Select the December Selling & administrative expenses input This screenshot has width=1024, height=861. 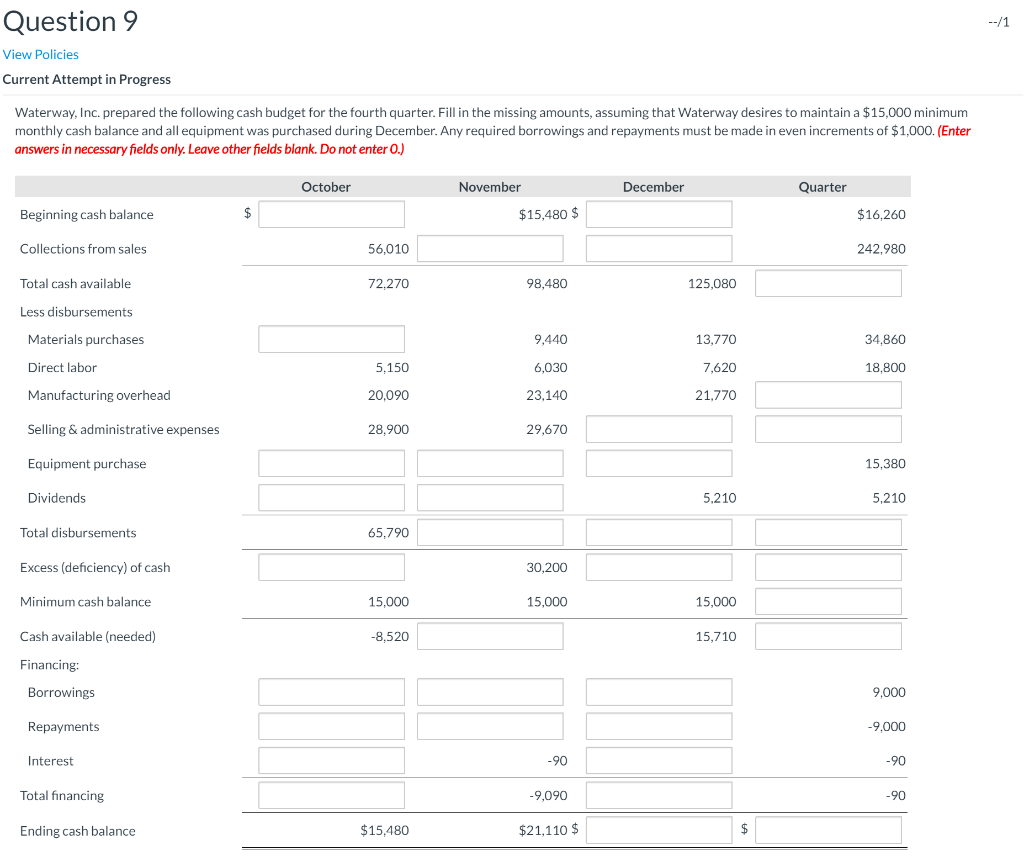[658, 428]
